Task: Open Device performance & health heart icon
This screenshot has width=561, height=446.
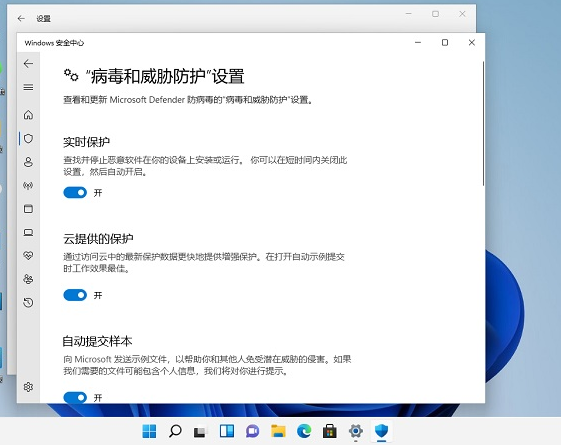Action: (28, 255)
